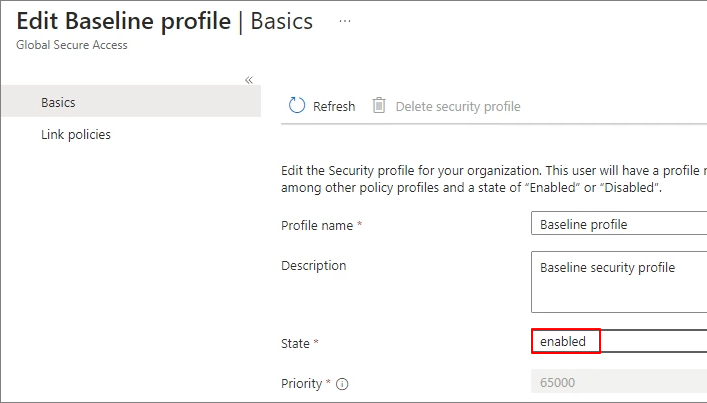
Task: Click Delete security profile button text
Action: coord(458,106)
